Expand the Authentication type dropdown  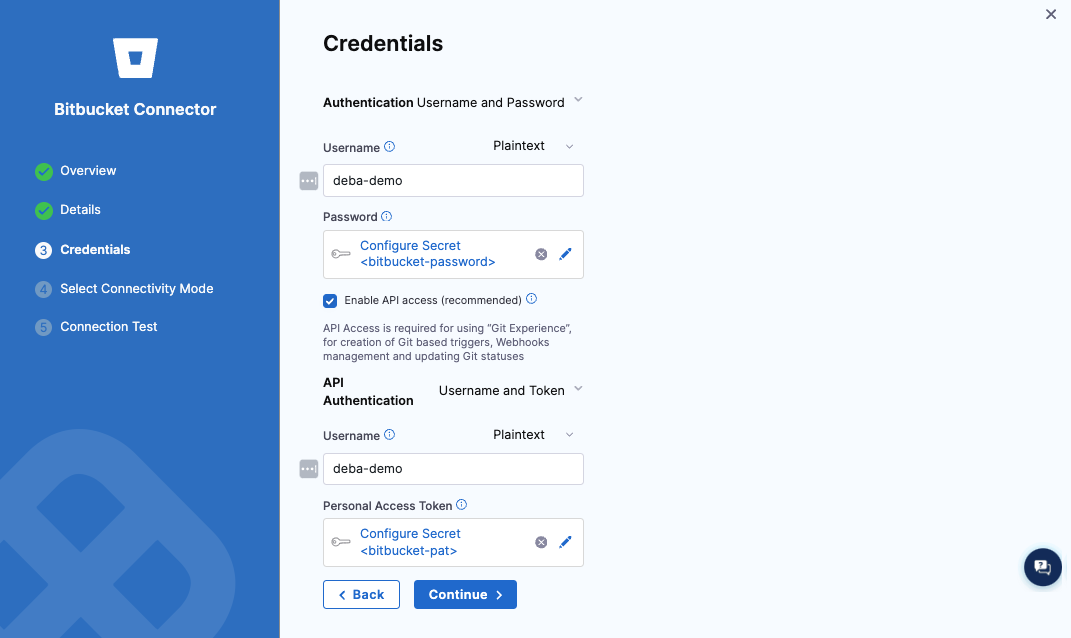point(577,101)
